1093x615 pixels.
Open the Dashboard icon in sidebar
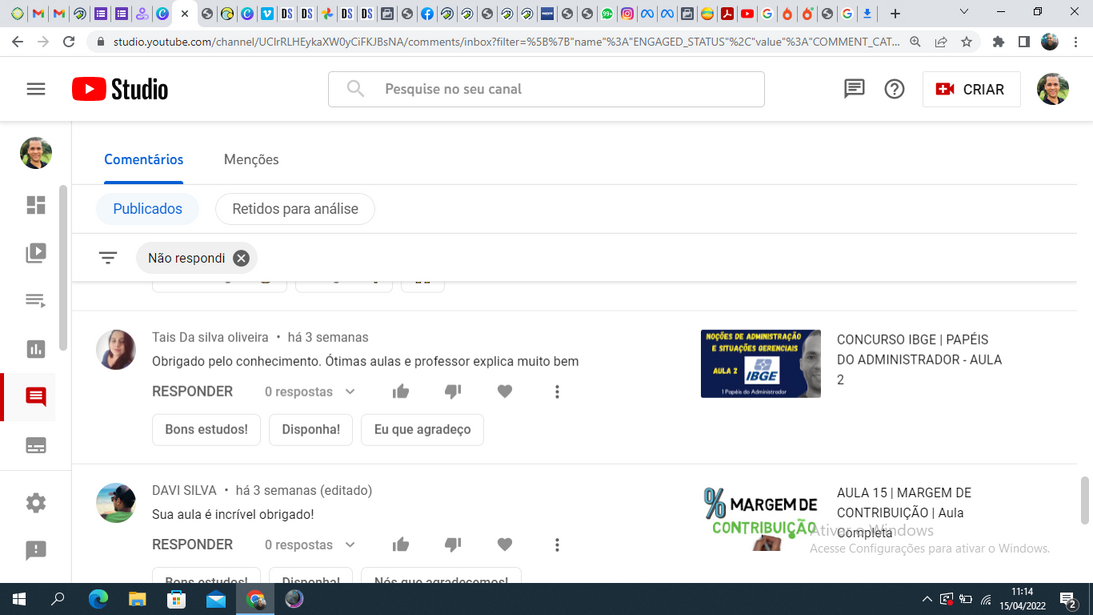(36, 205)
